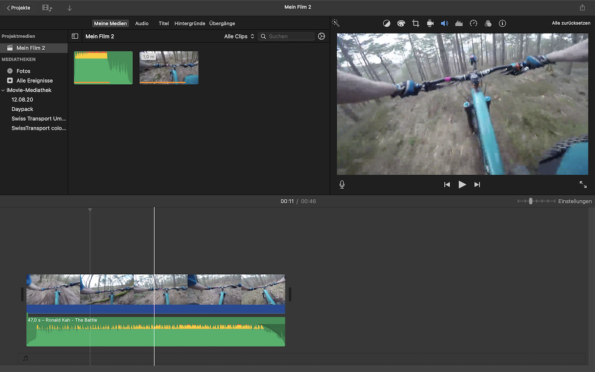
Task: Open the Alle Clips dropdown
Action: pyautogui.click(x=239, y=36)
